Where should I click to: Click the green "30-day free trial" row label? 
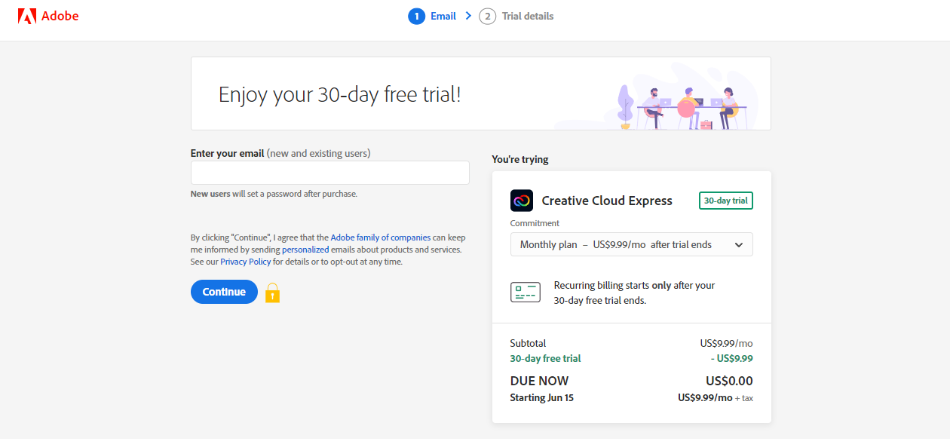point(545,358)
